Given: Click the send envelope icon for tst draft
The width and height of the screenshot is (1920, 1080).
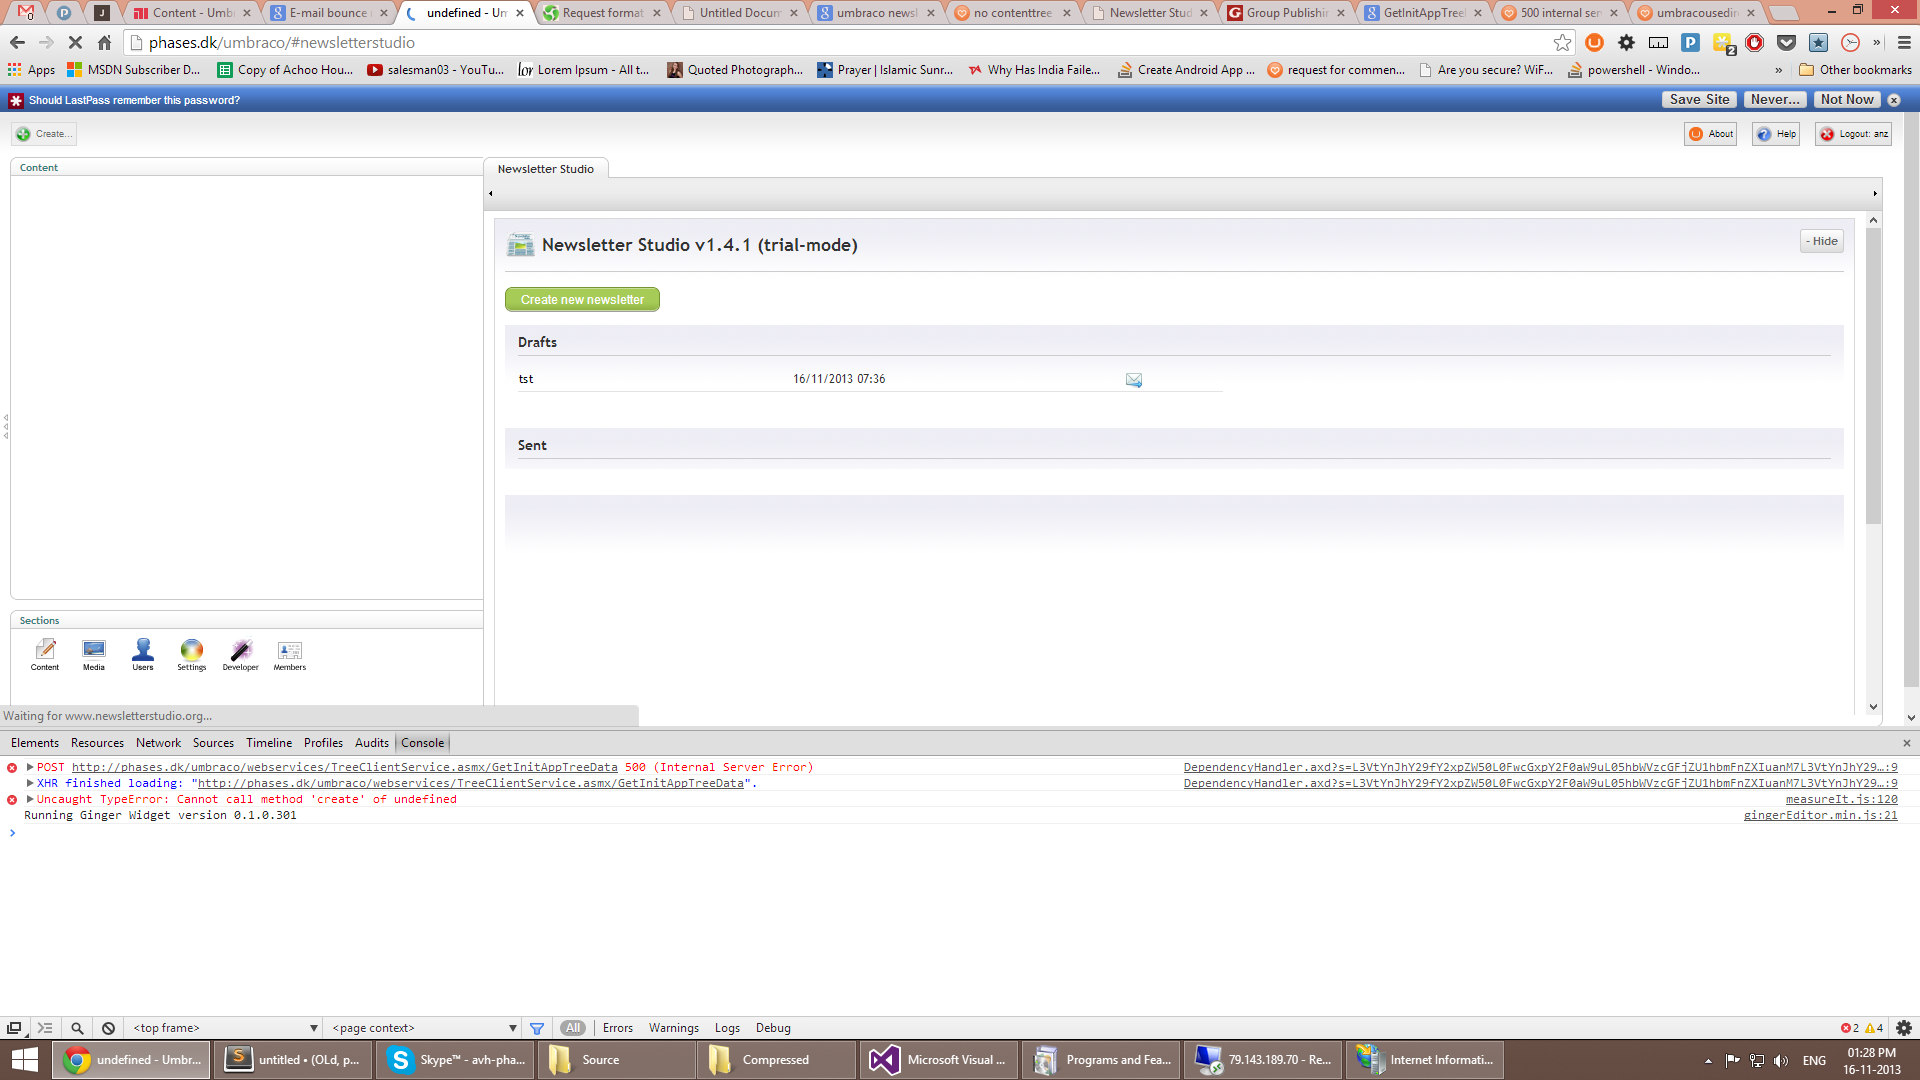Looking at the screenshot, I should (1134, 380).
